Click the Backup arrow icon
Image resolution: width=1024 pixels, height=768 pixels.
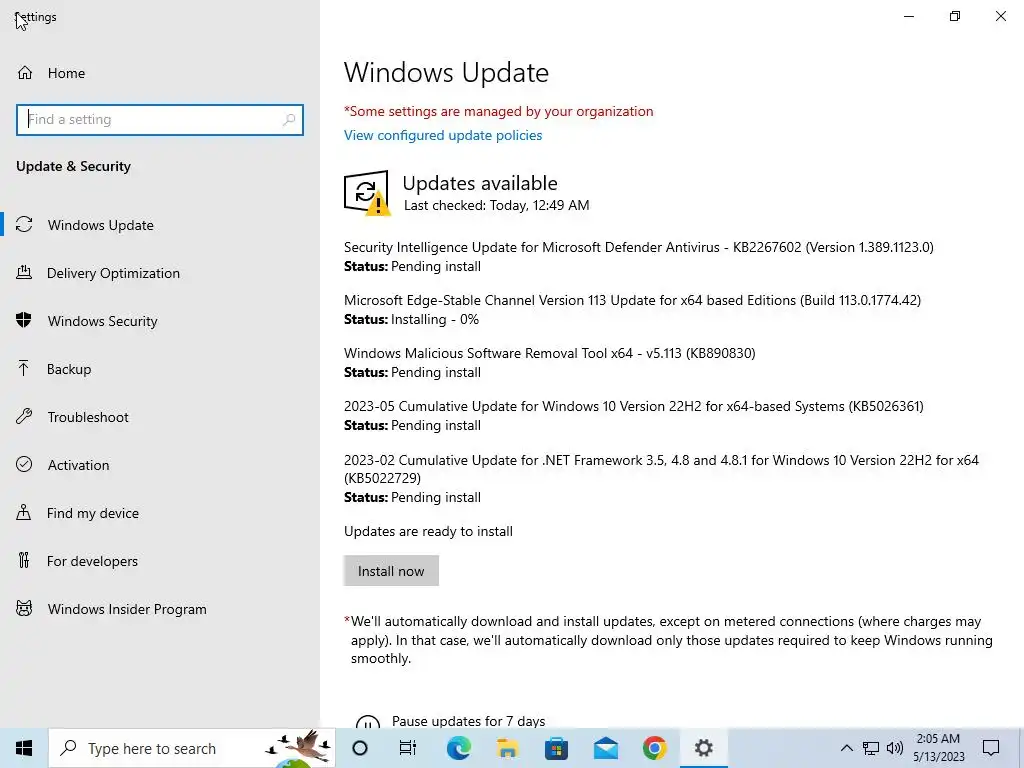(x=24, y=369)
